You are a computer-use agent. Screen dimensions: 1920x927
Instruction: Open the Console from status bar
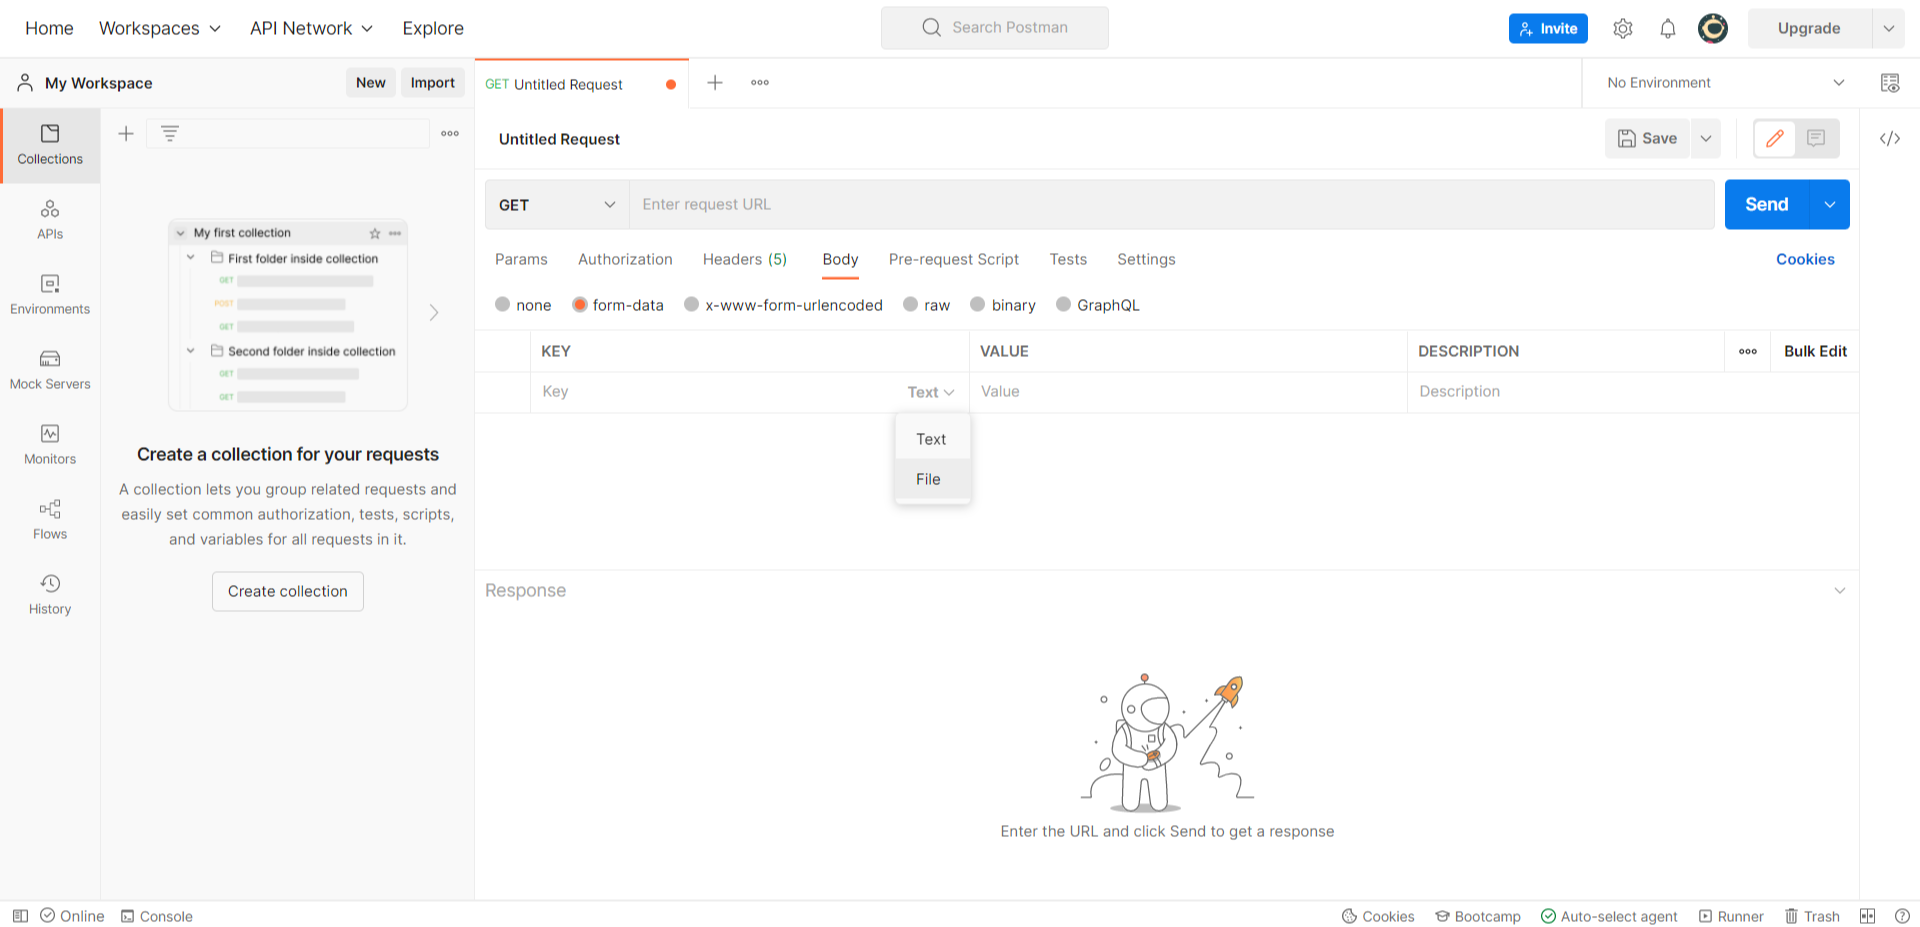point(156,916)
